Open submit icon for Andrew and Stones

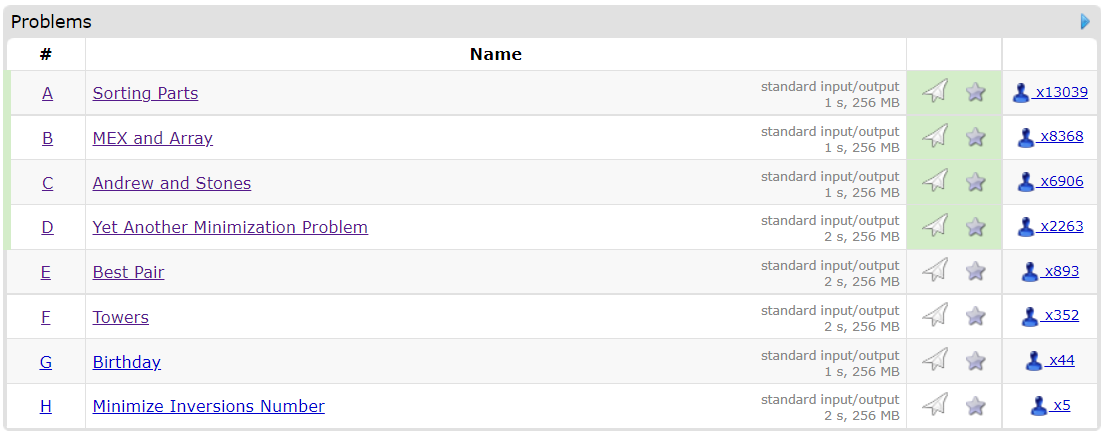pyautogui.click(x=935, y=181)
